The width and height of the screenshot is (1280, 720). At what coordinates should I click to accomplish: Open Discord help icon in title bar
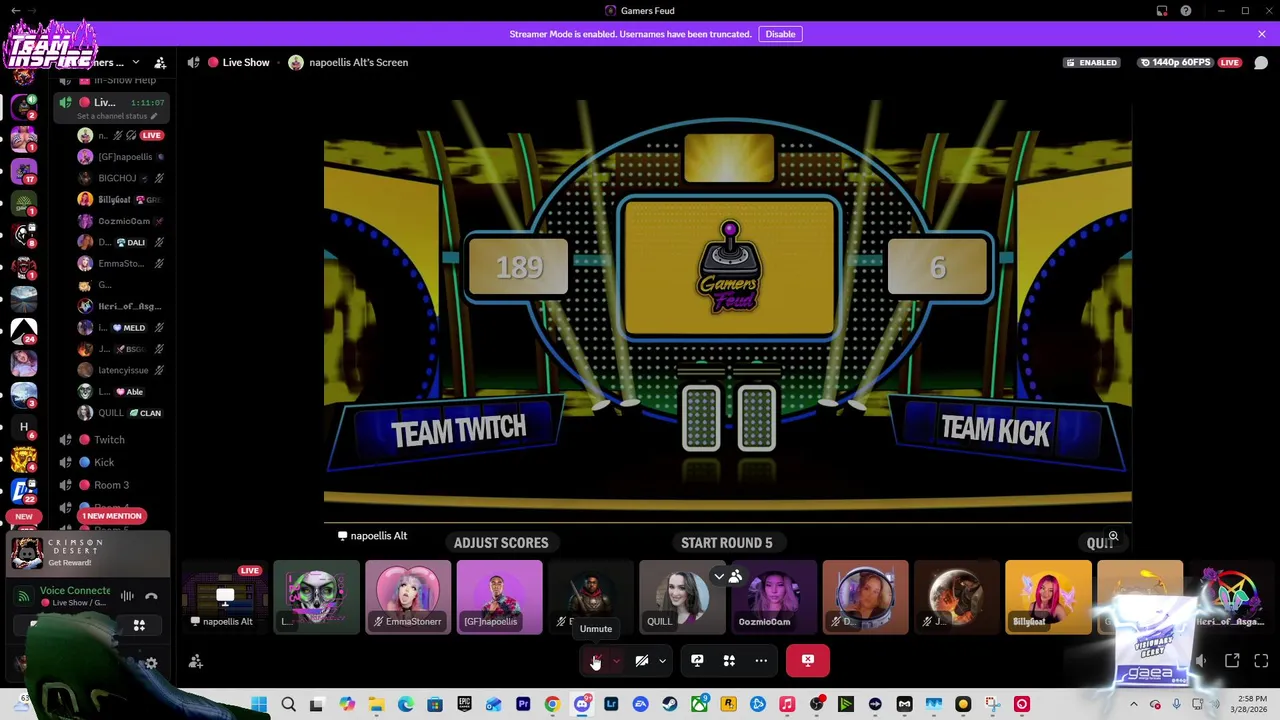click(x=1186, y=11)
